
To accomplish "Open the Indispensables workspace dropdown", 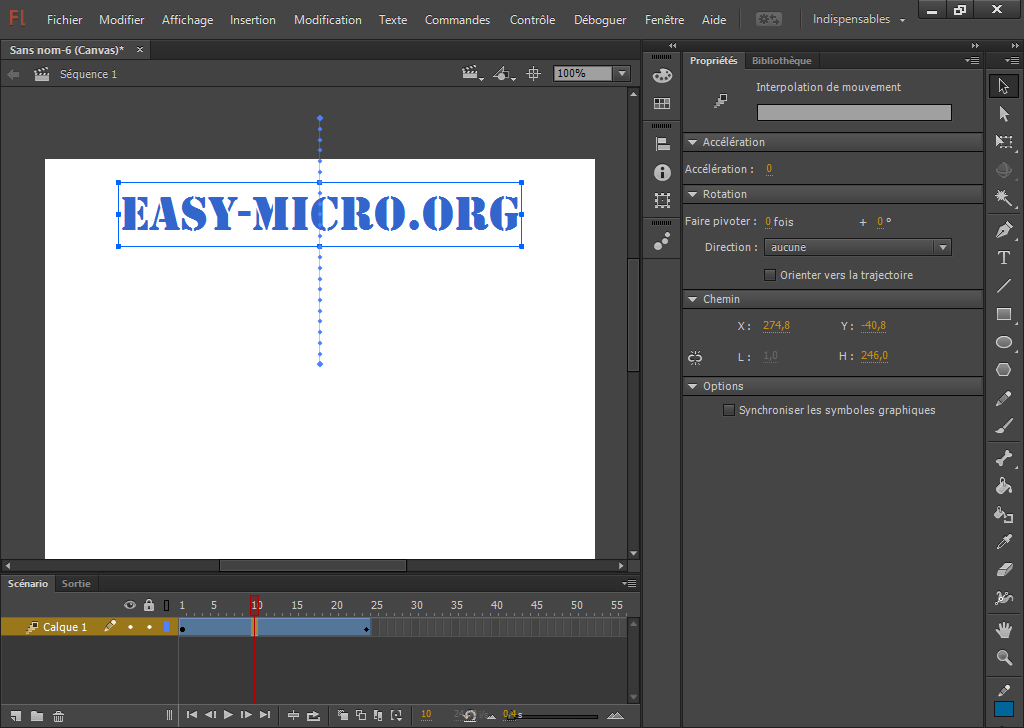I will 858,20.
